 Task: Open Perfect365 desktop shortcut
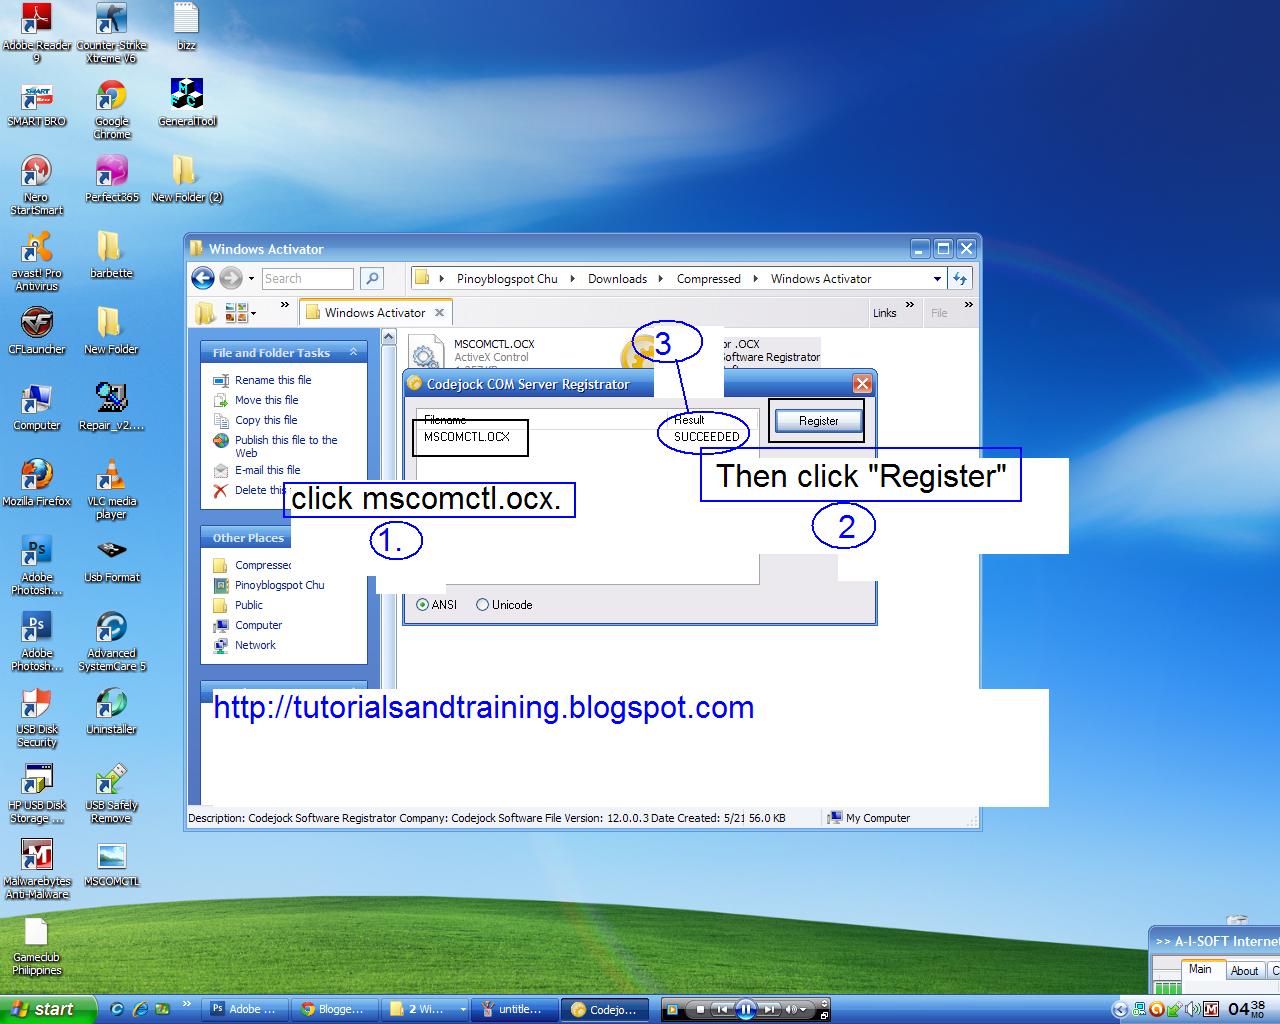pos(111,180)
